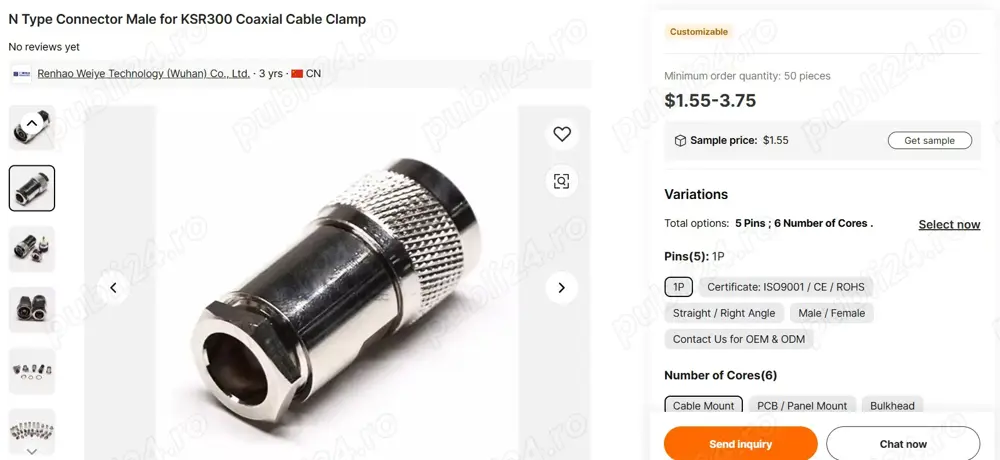
Task: Open image search with camera scan icon
Action: point(562,181)
